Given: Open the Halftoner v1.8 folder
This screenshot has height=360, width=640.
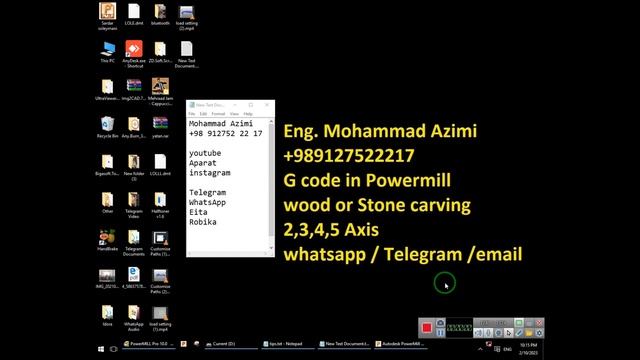Looking at the screenshot, I should pyautogui.click(x=160, y=205).
